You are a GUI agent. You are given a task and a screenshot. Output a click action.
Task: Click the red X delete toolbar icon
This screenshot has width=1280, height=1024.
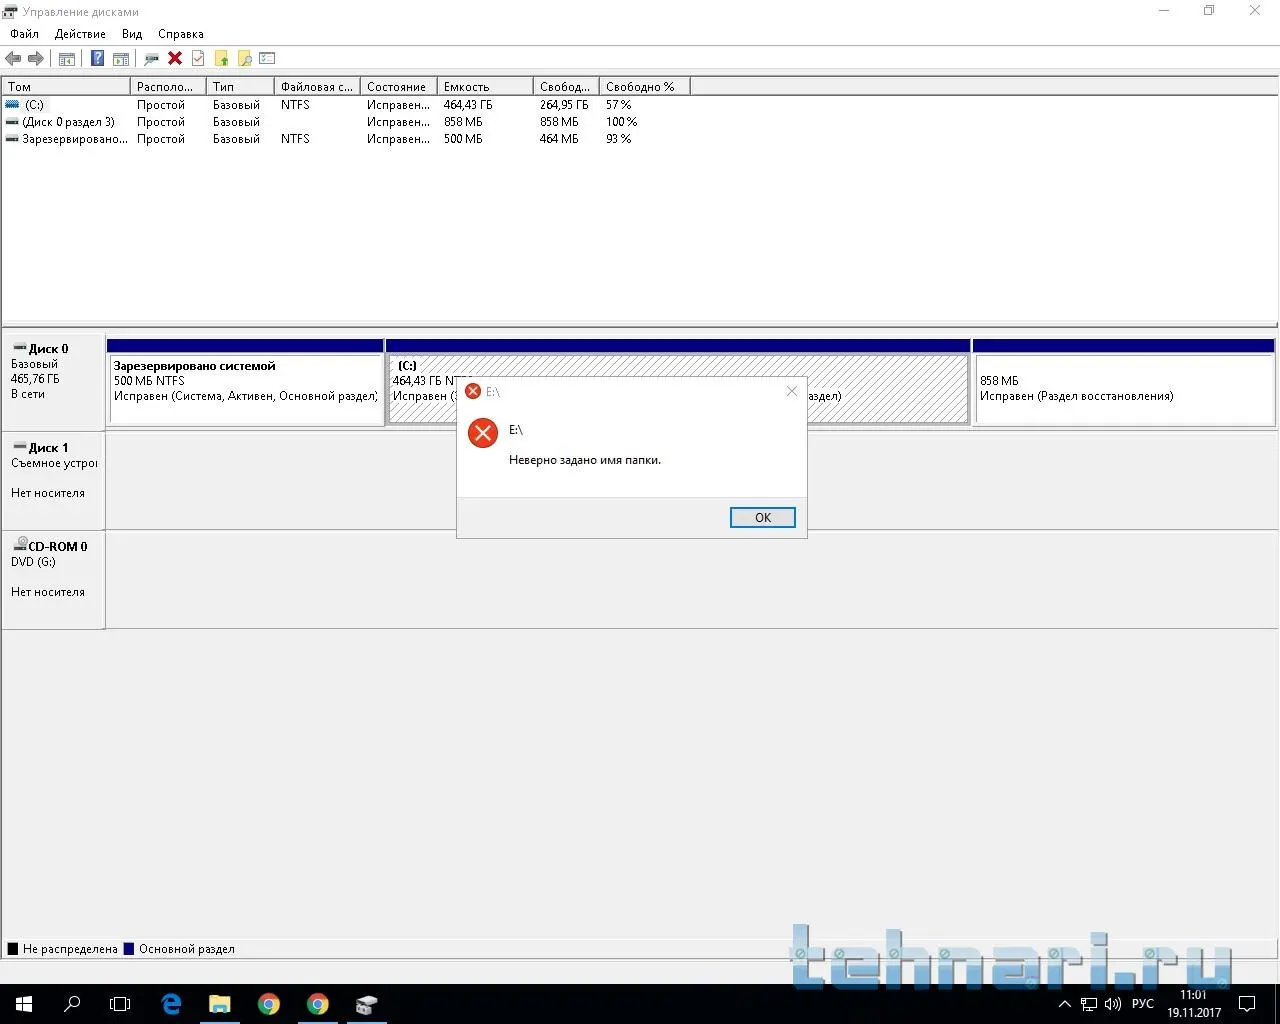click(175, 59)
